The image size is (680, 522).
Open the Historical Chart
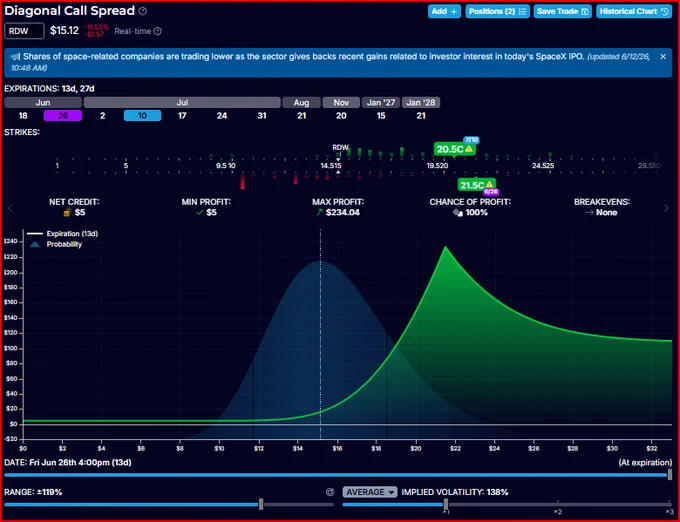(634, 11)
